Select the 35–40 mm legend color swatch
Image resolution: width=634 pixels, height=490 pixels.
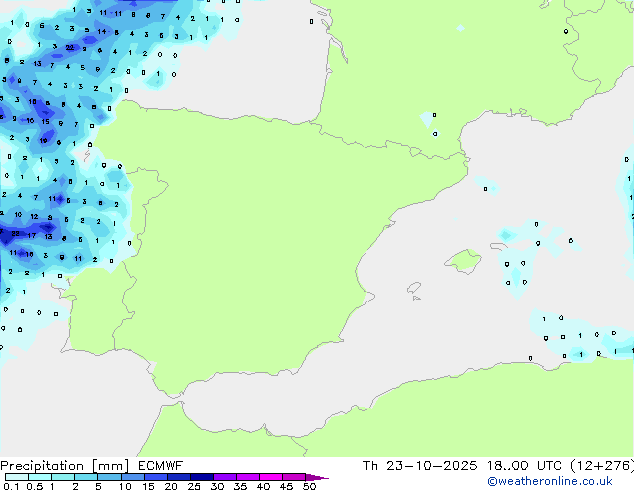pos(247,477)
